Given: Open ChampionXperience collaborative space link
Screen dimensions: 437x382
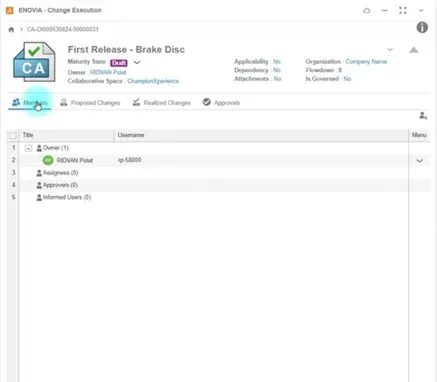Looking at the screenshot, I should (153, 81).
